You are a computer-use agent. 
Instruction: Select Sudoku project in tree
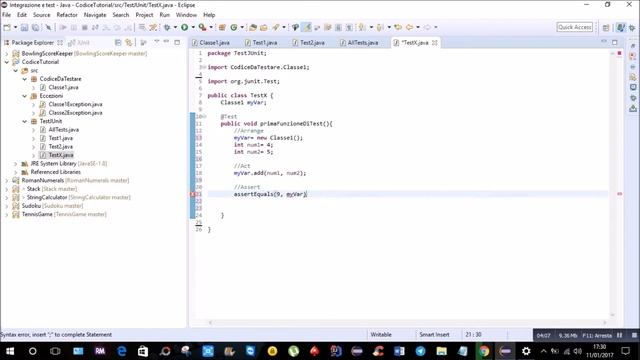[x=48, y=206]
